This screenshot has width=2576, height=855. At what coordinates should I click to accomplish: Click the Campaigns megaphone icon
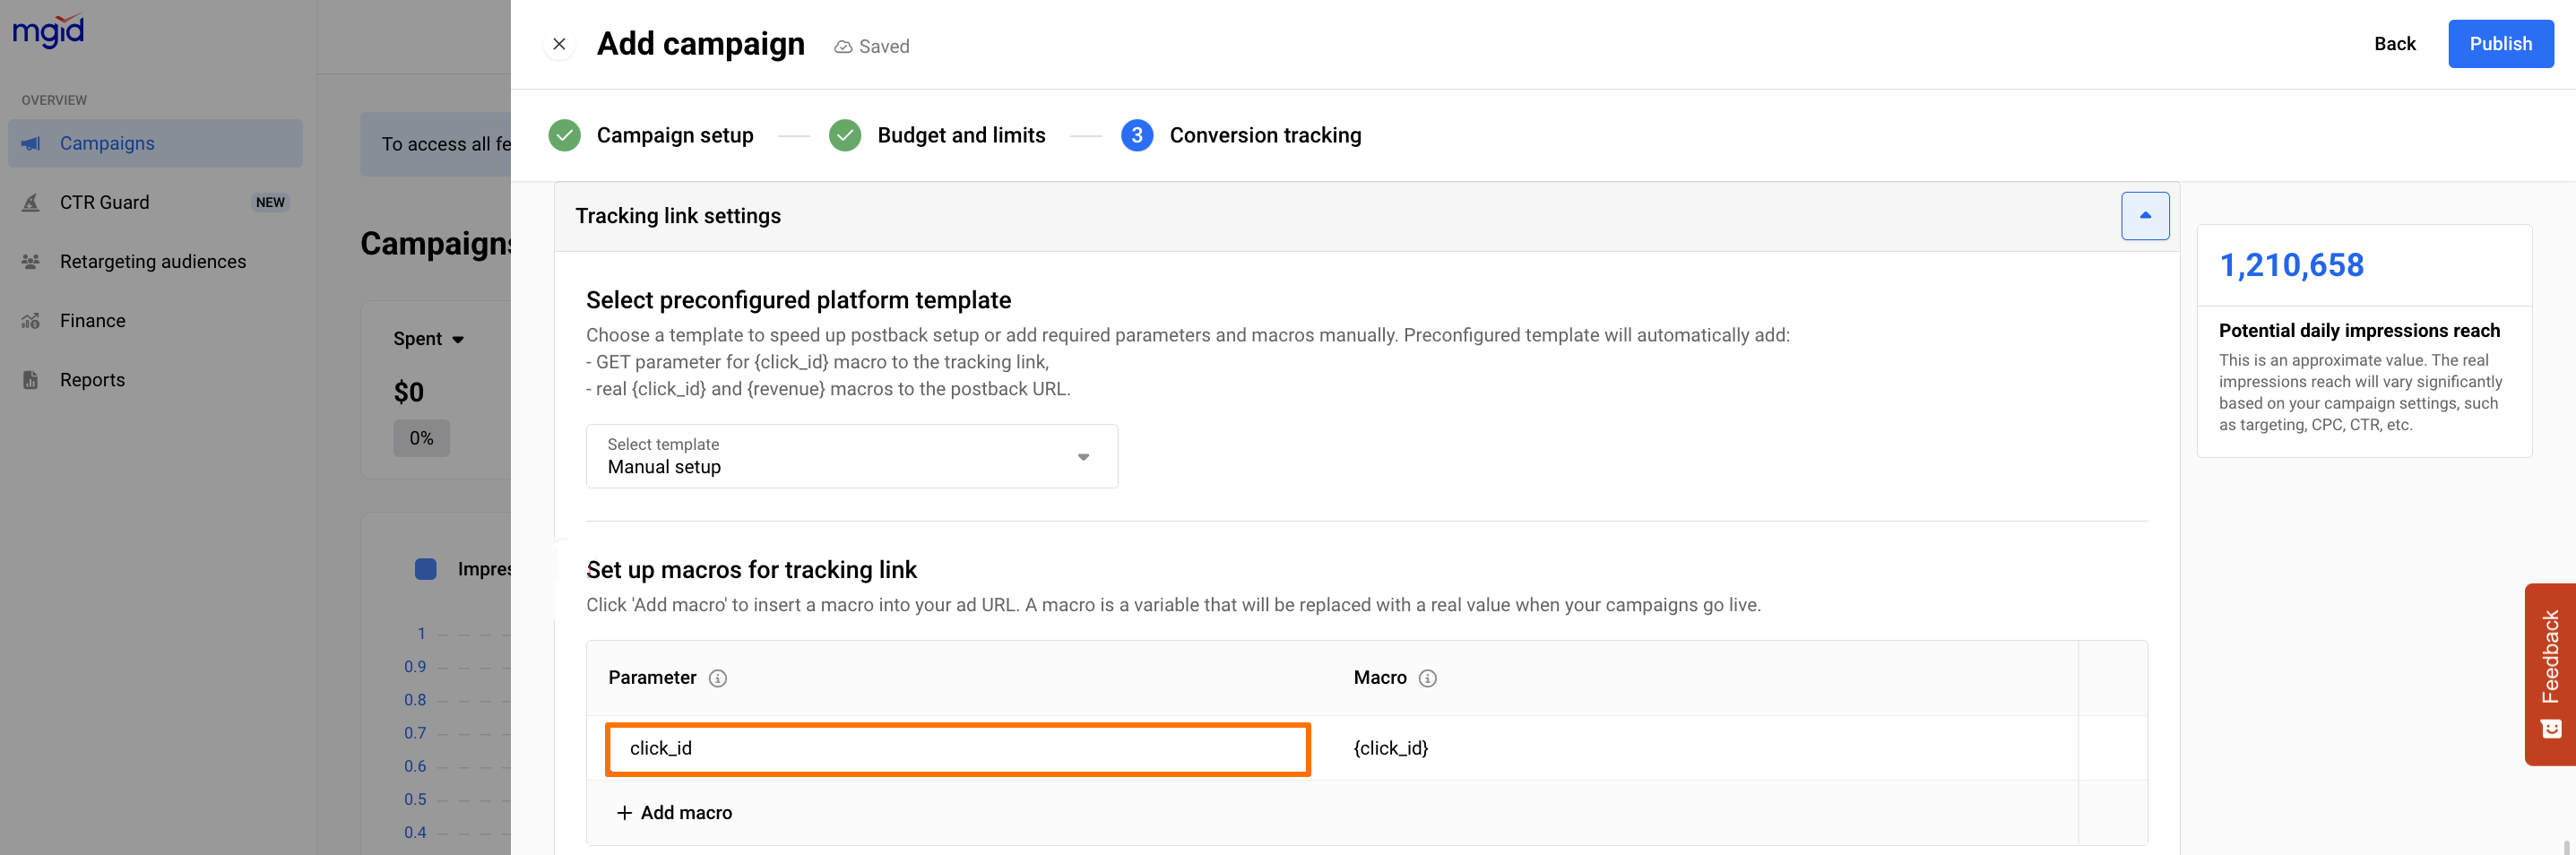[31, 143]
